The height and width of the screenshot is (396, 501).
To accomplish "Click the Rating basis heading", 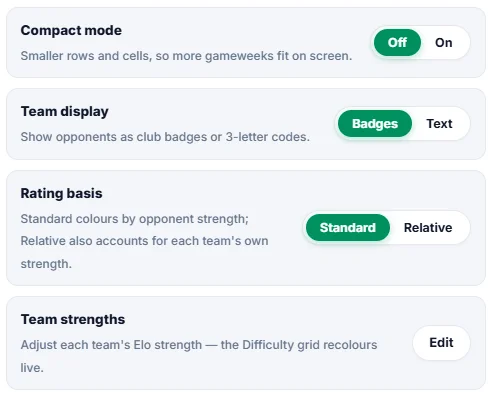I will 61,193.
